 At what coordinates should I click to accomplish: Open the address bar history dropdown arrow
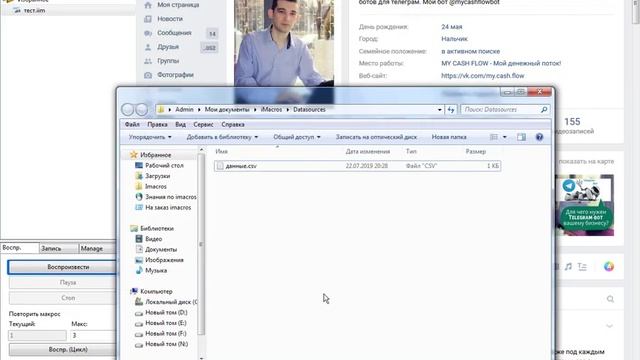(439, 109)
